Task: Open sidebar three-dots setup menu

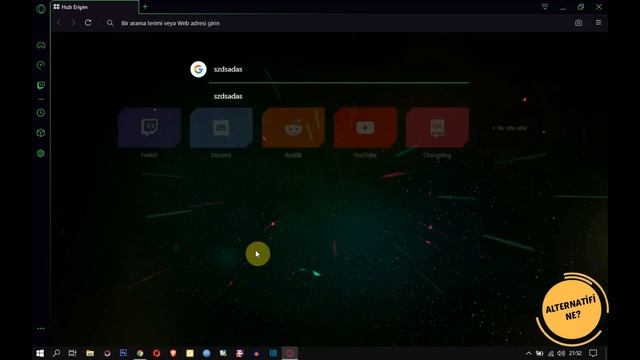Action: 41,329
